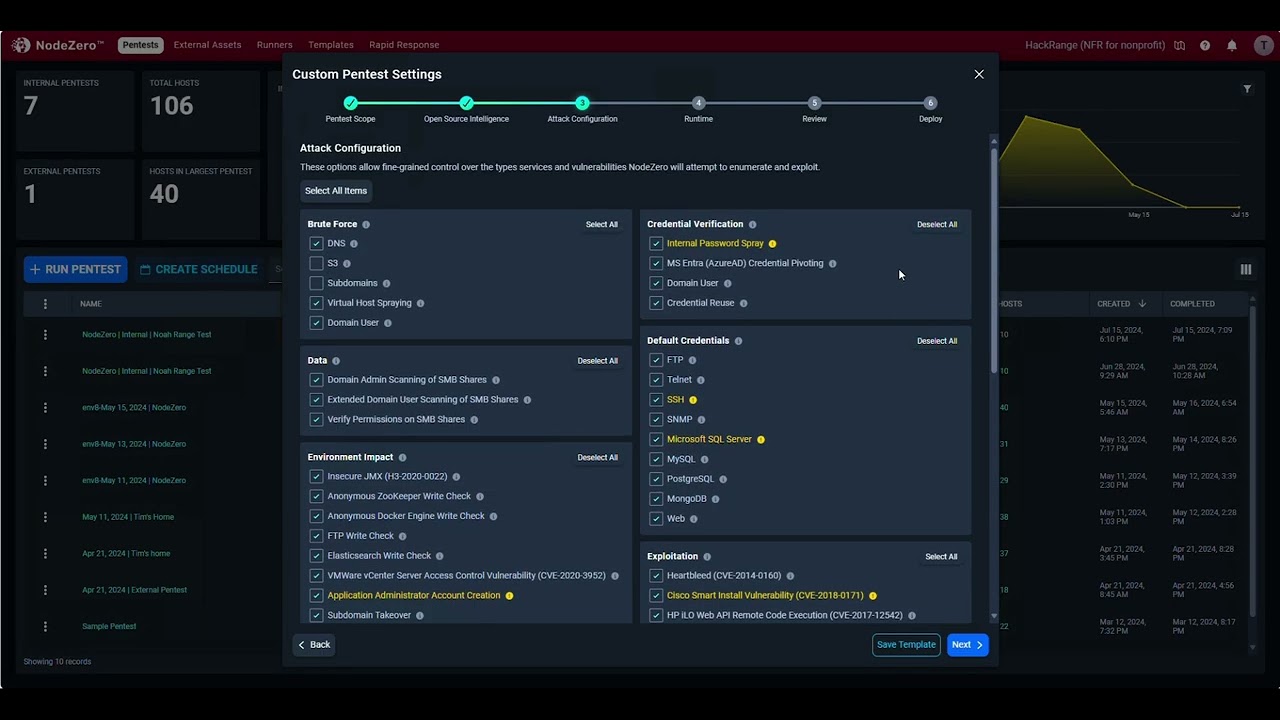Click the yellow warning icon next to Microsoft SQL Server

(x=761, y=440)
